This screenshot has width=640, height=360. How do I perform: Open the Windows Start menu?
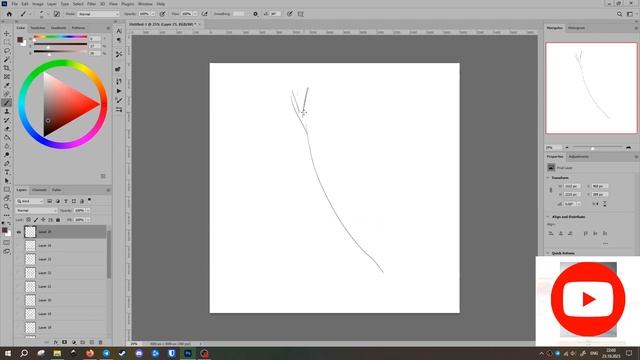tap(8, 353)
